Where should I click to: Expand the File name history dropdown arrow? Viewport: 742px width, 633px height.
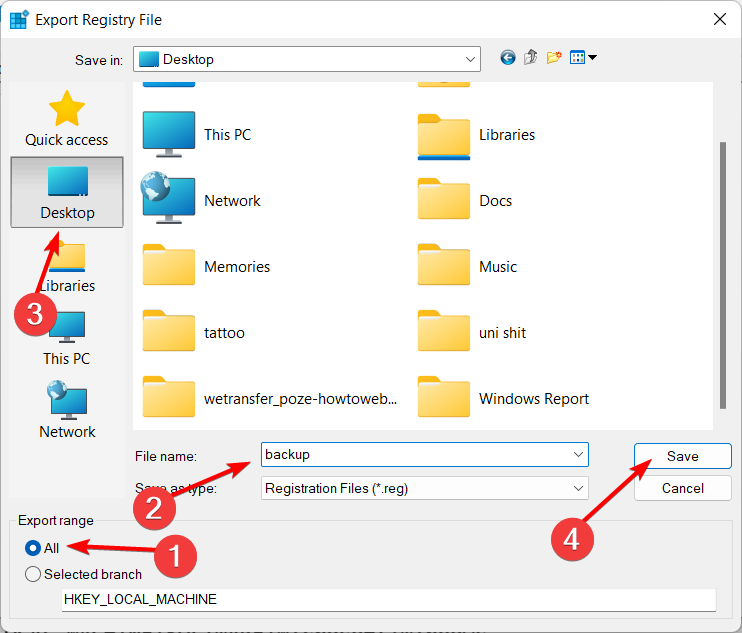click(578, 455)
